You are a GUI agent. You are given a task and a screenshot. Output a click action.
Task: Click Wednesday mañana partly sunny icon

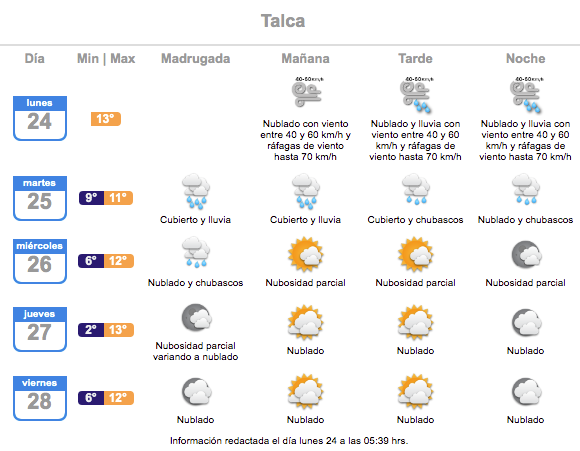[306, 255]
